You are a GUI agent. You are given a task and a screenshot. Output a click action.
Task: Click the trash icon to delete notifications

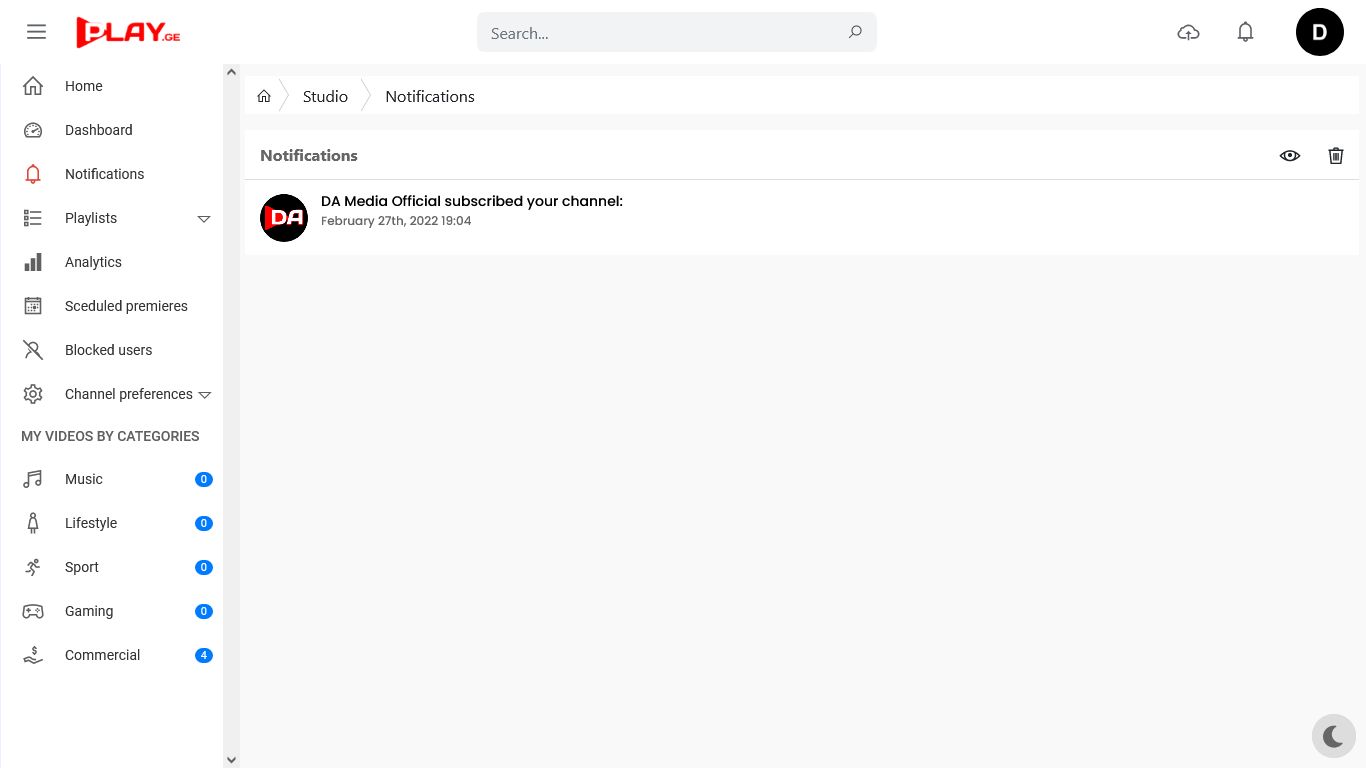point(1336,156)
